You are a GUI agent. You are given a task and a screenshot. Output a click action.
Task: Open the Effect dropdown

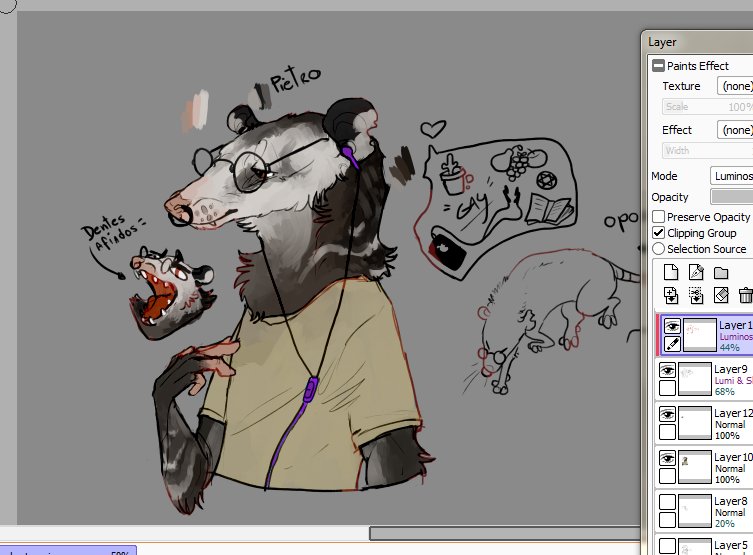click(x=735, y=130)
